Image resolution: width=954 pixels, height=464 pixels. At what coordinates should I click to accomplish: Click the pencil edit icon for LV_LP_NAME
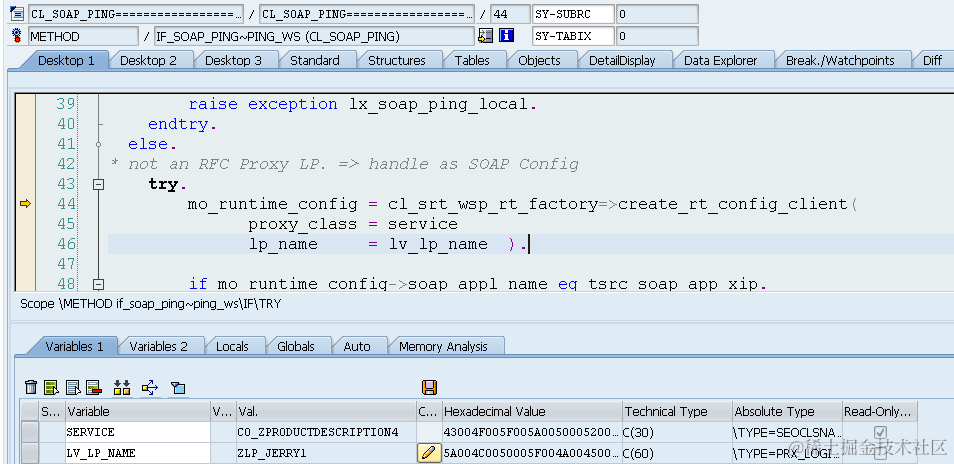pyautogui.click(x=428, y=452)
